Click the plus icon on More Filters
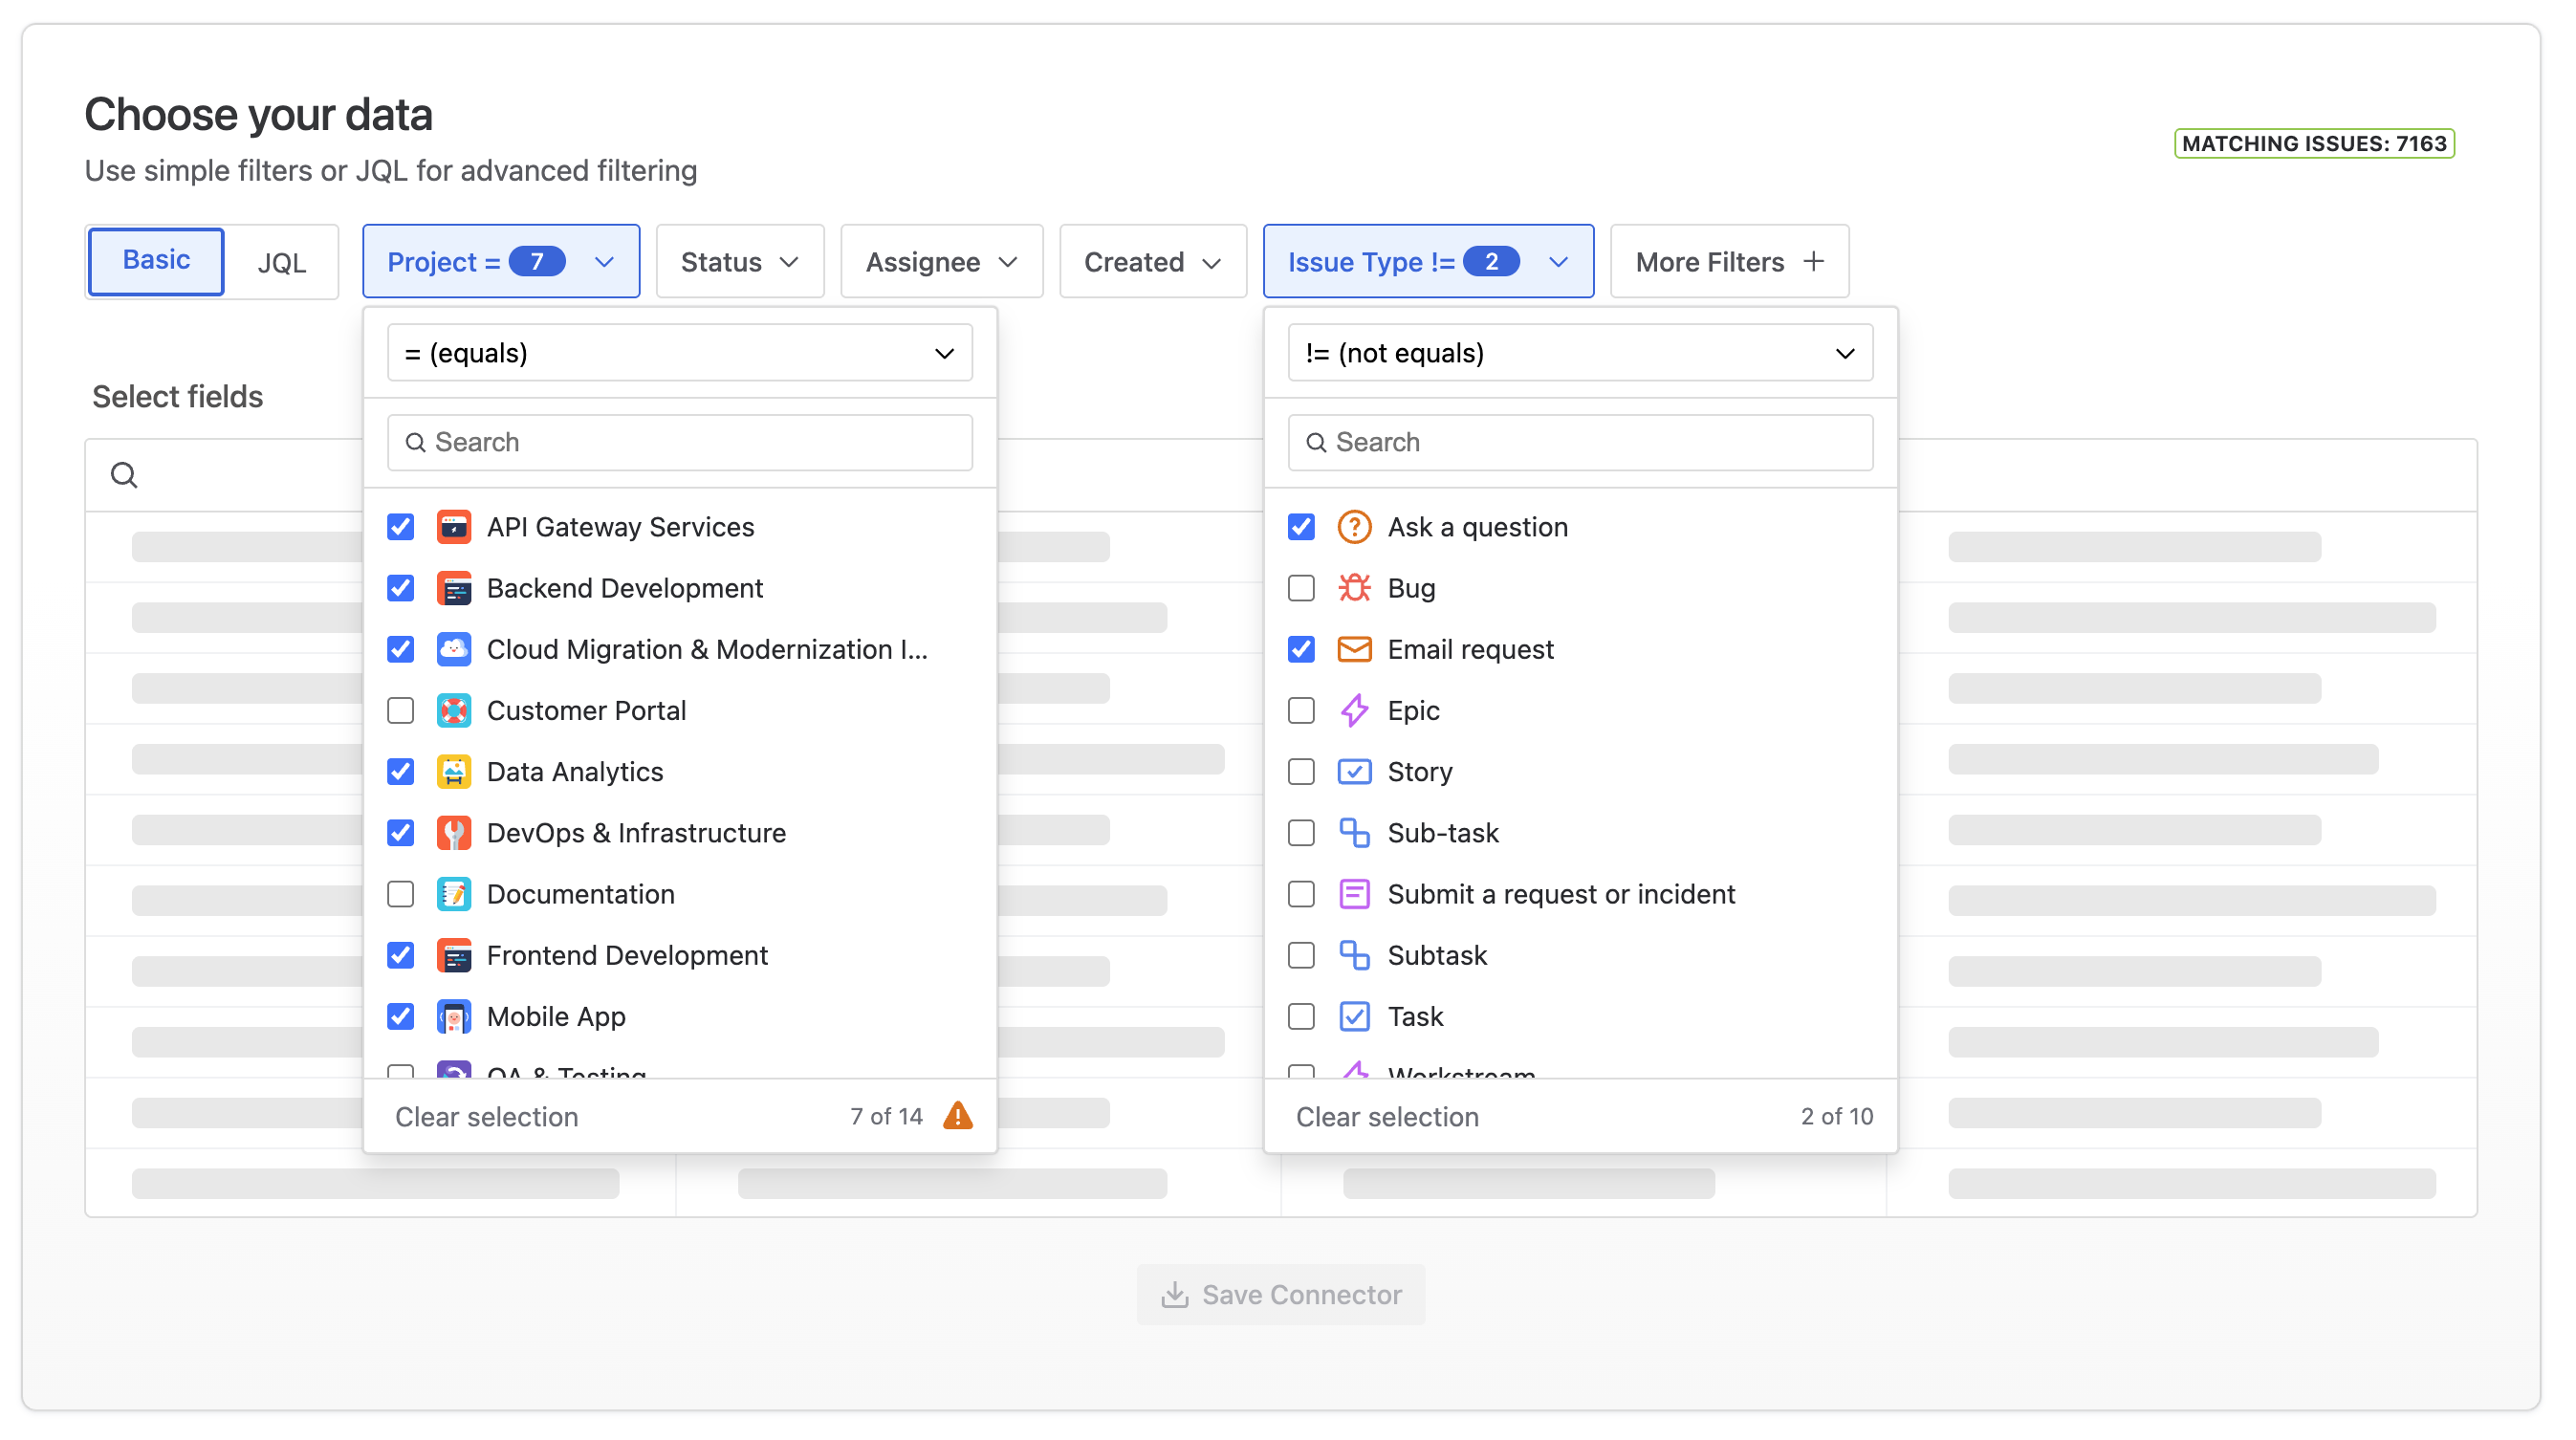The height and width of the screenshot is (1440, 2576). coord(1813,261)
